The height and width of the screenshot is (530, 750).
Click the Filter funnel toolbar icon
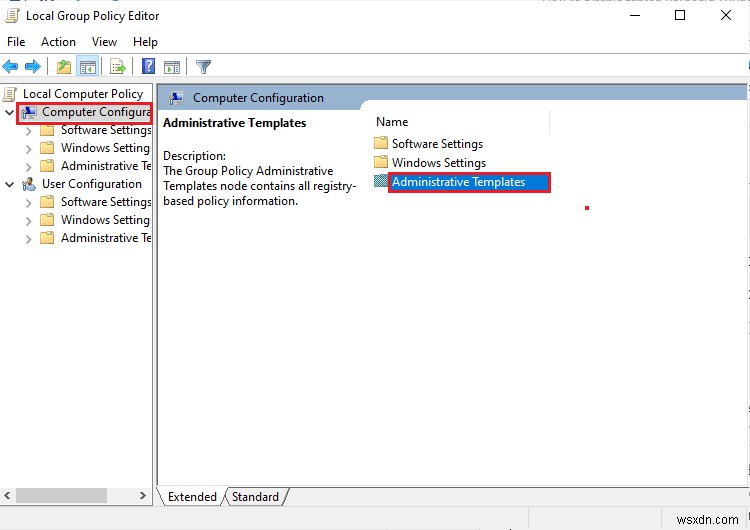pos(203,66)
